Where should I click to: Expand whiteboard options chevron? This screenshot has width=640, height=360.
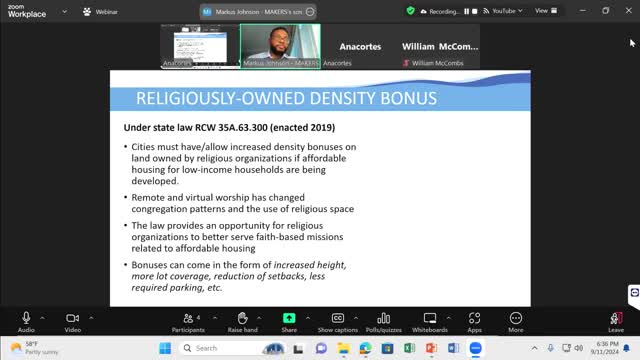(x=449, y=318)
